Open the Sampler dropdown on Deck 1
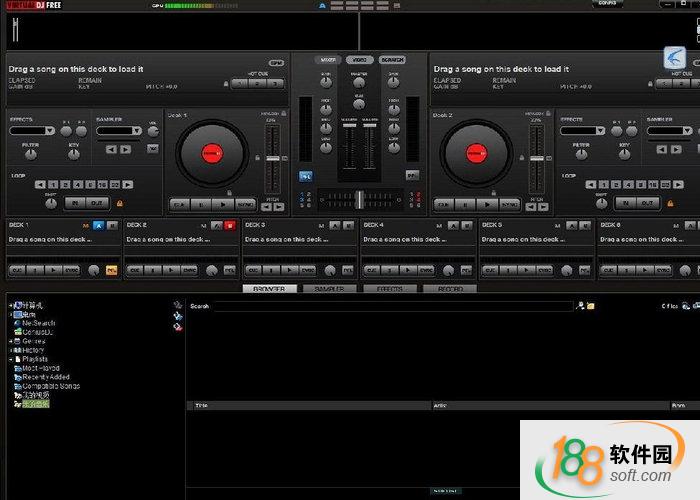 coord(119,131)
